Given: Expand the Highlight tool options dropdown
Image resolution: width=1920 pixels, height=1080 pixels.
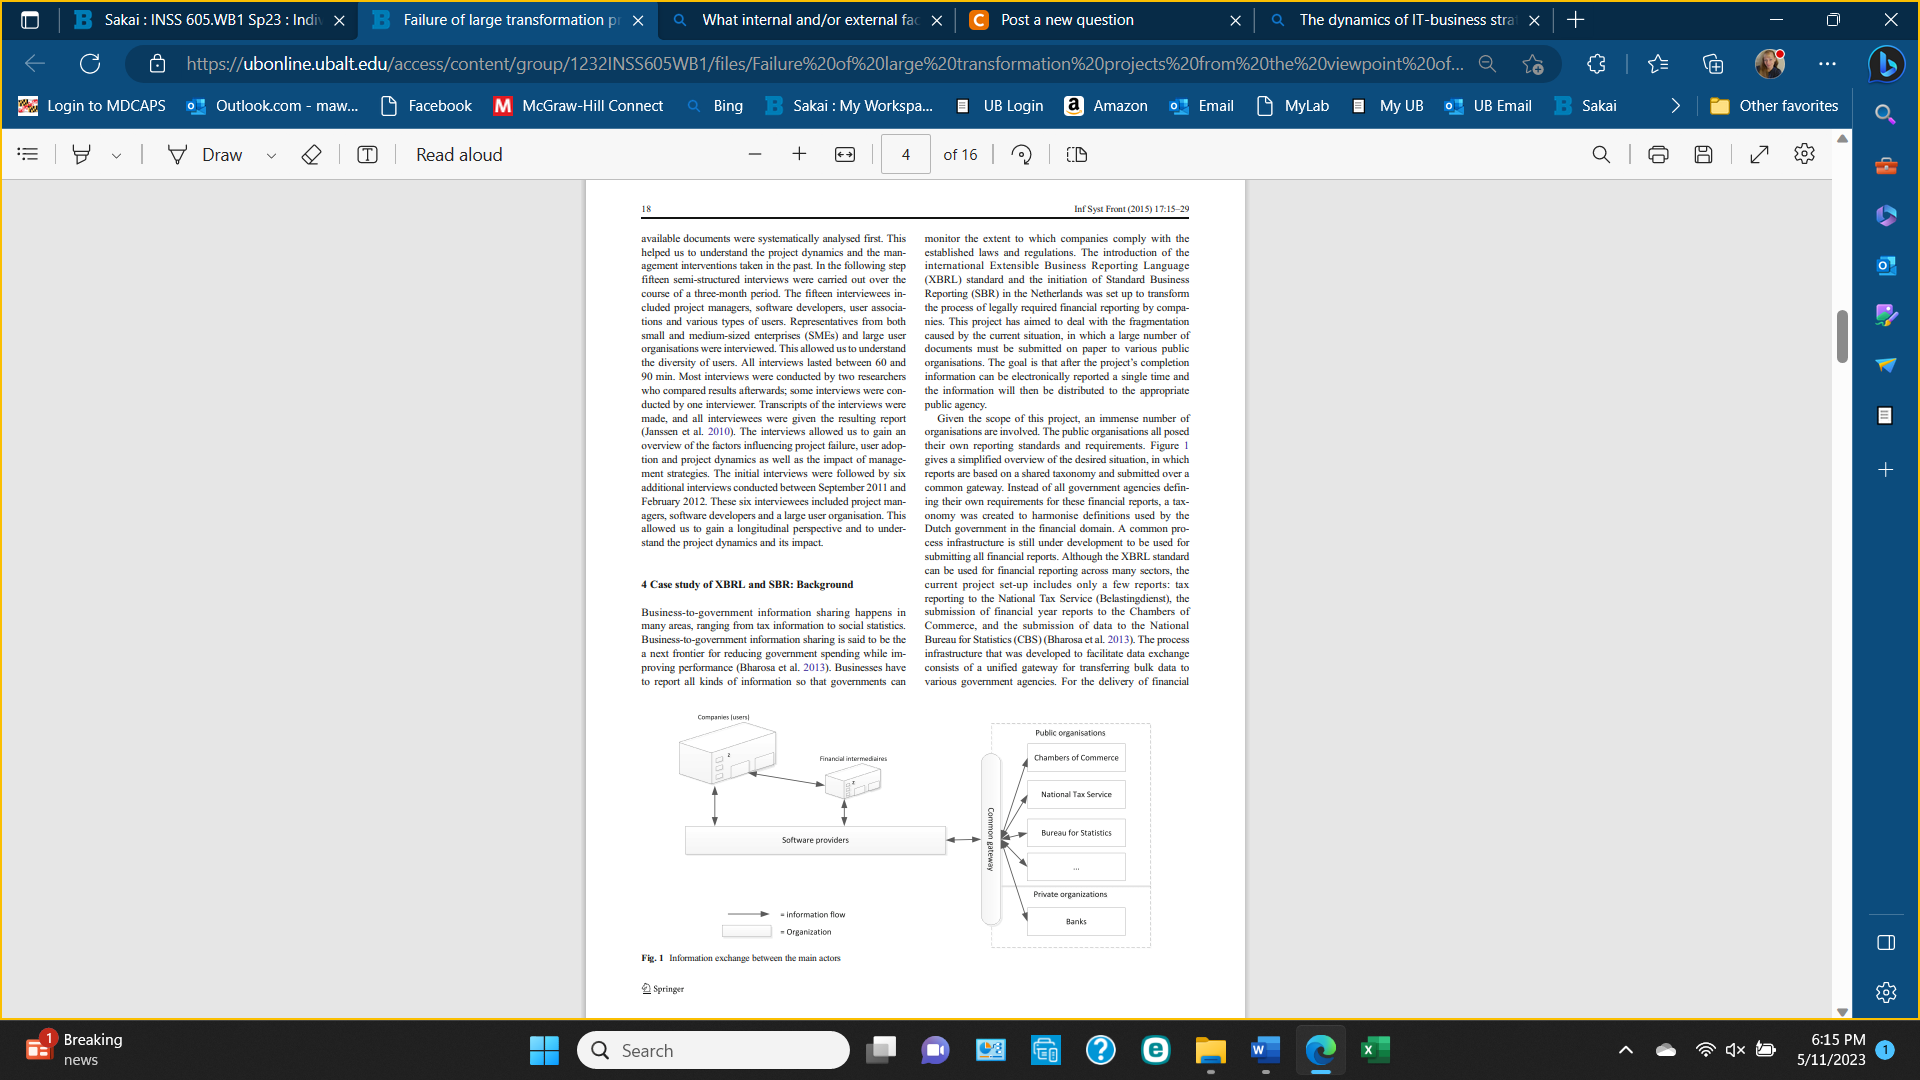Looking at the screenshot, I should pyautogui.click(x=117, y=155).
